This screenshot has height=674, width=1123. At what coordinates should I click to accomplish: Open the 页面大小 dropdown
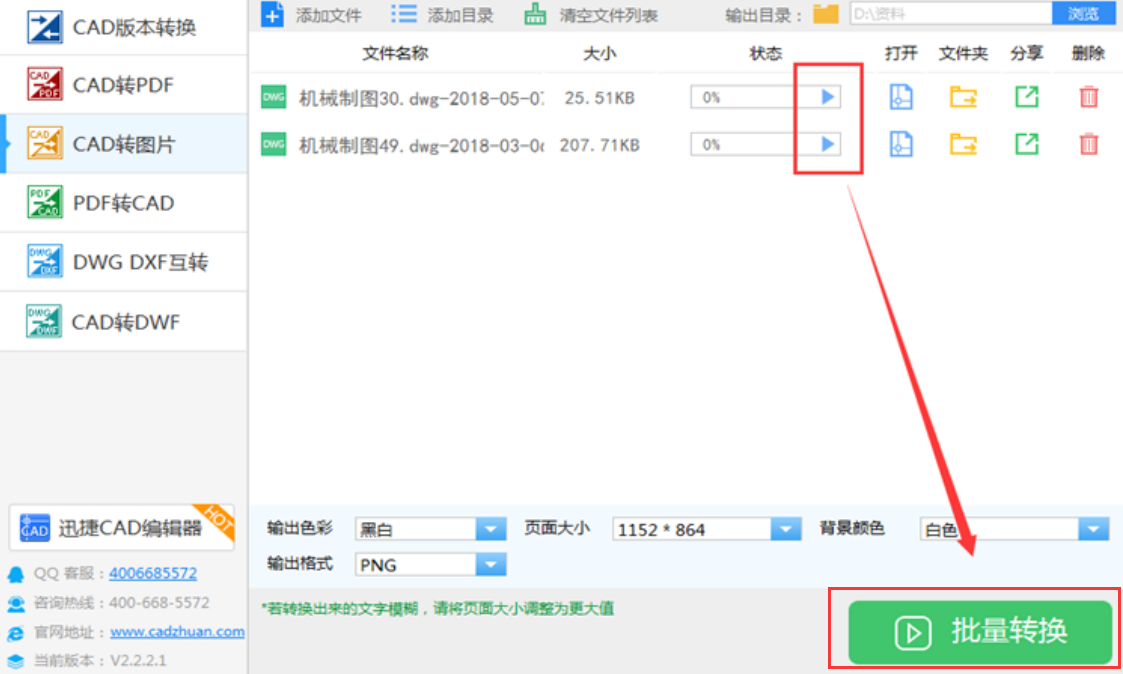706,529
